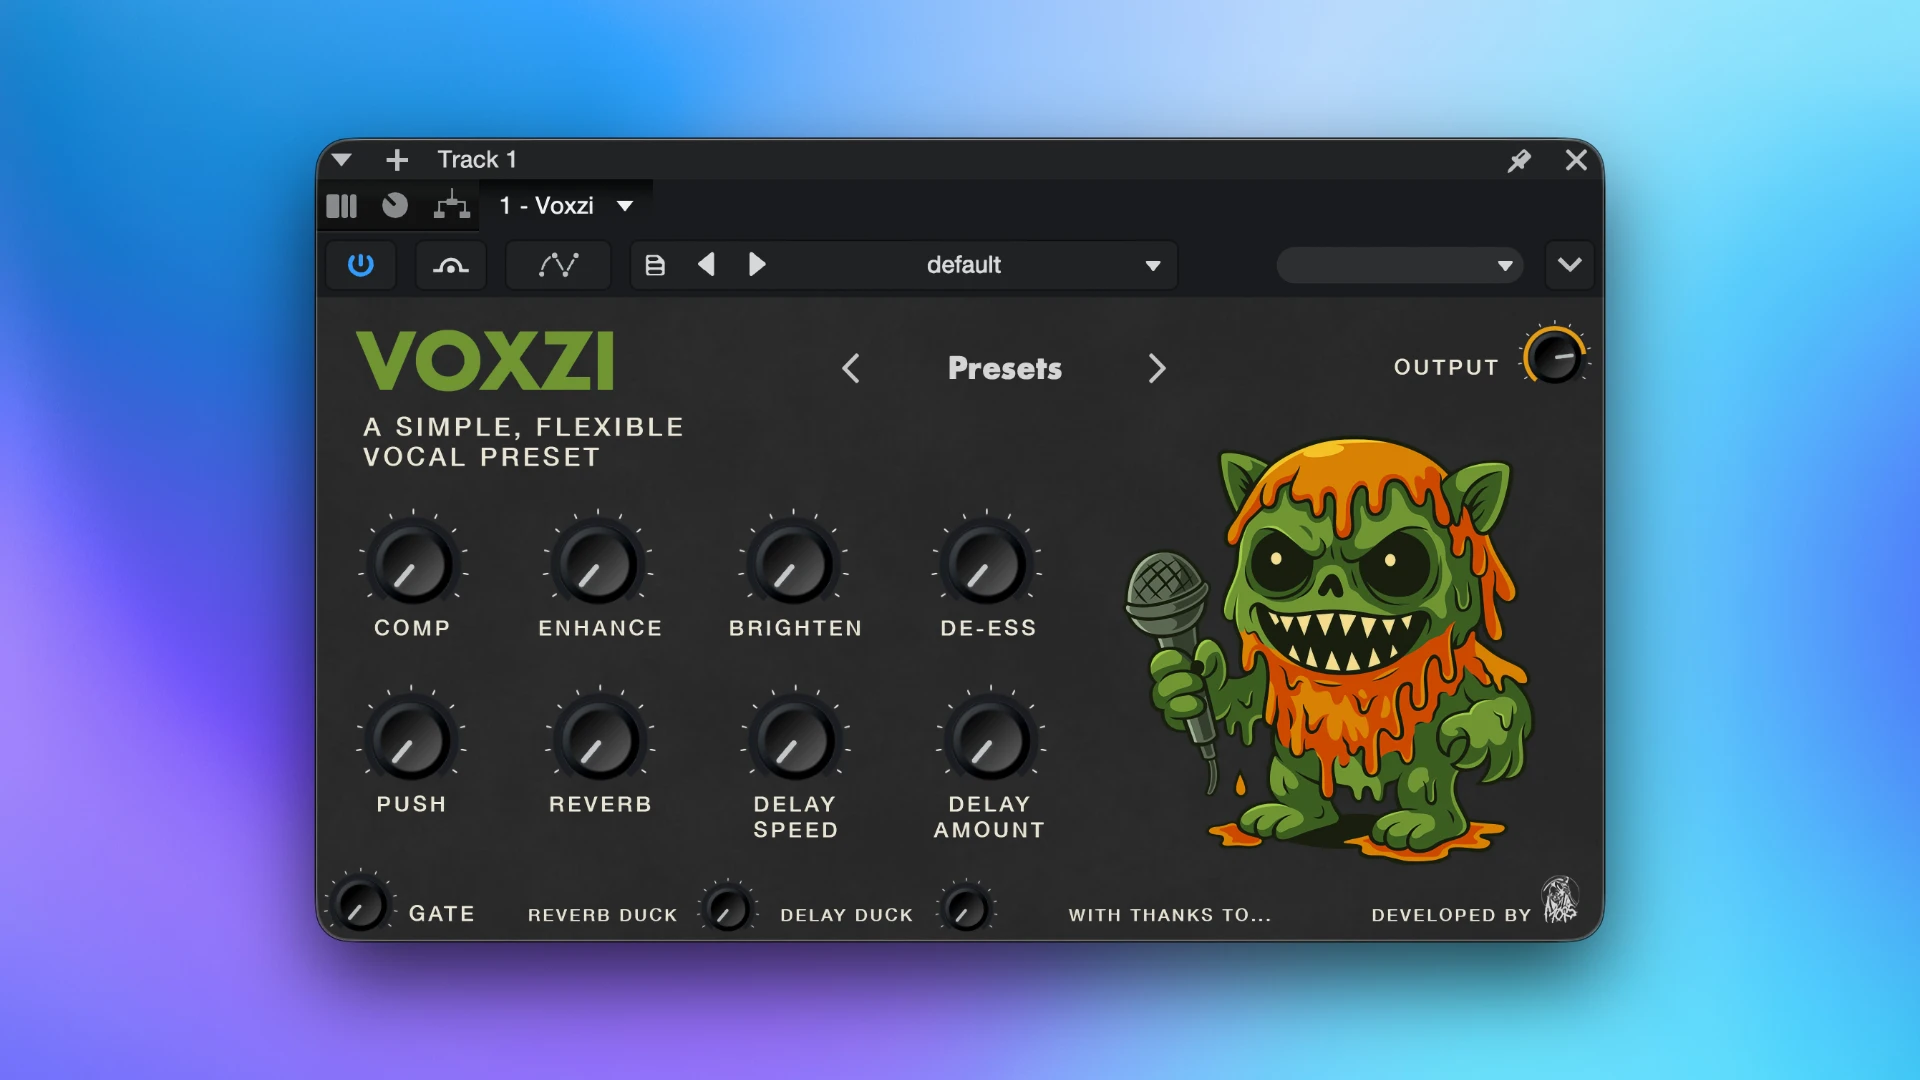Click the Presets label
This screenshot has width=1920, height=1080.
(1005, 368)
